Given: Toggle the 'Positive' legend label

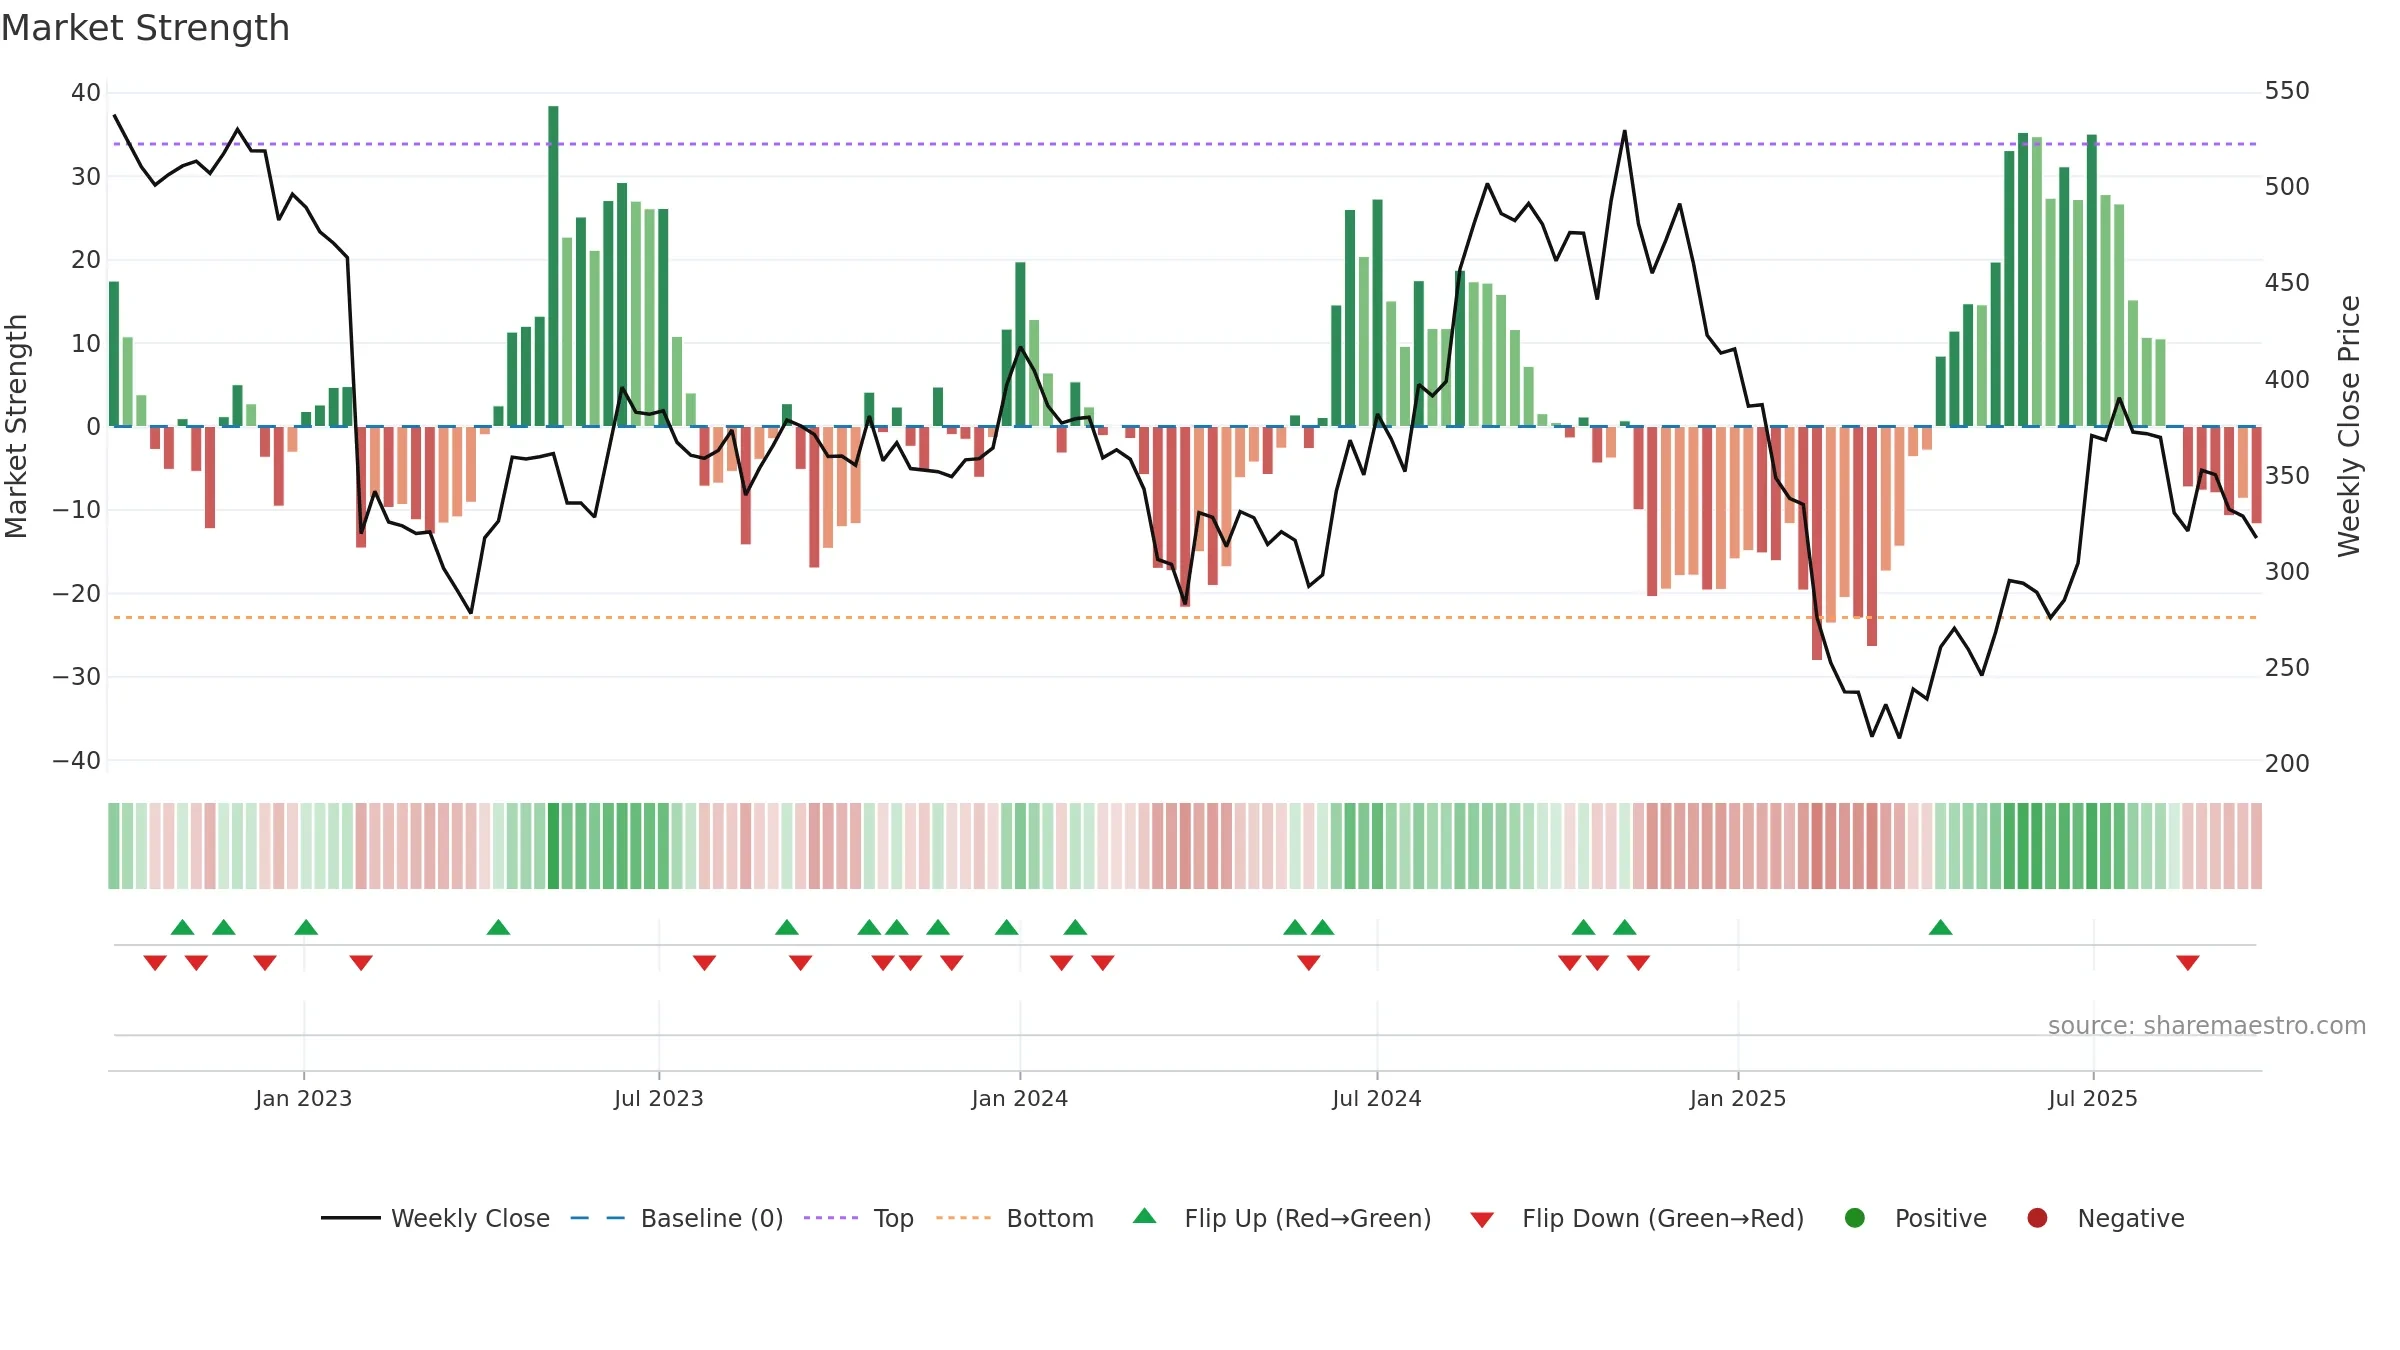Looking at the screenshot, I should (1941, 1219).
